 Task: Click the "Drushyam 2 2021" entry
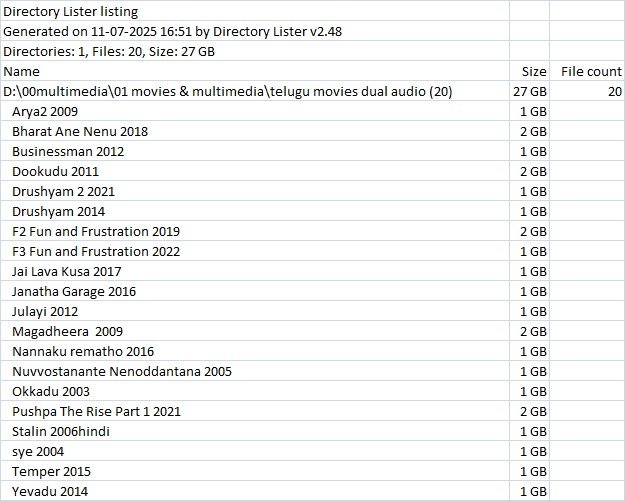pyautogui.click(x=65, y=192)
